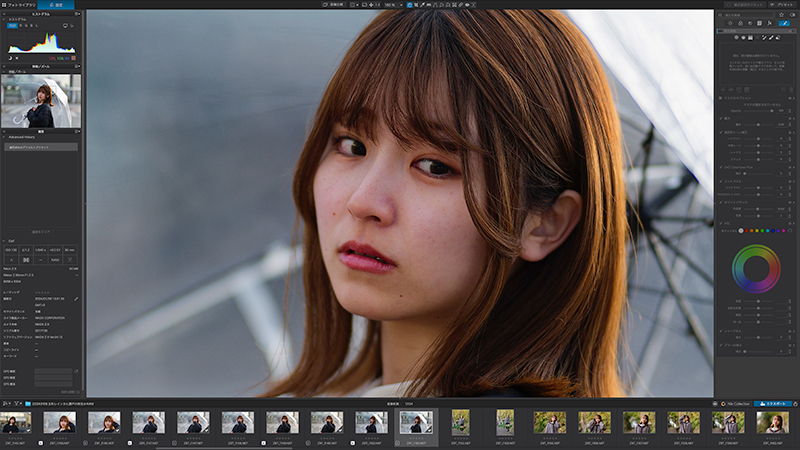Open the image filter icon in filmstrip bar
The image size is (800, 450).
coord(17,404)
